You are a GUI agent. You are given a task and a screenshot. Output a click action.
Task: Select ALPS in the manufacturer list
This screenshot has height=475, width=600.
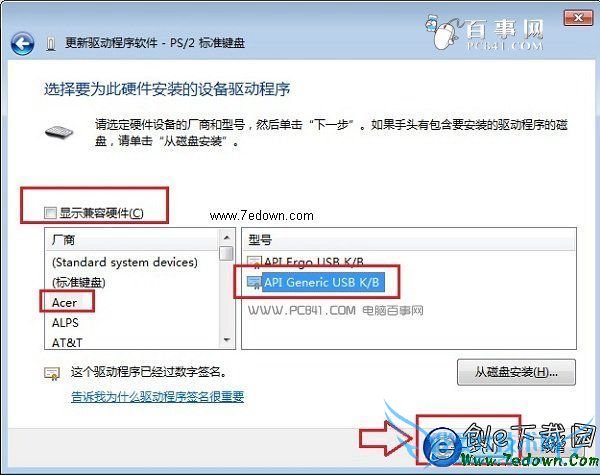point(65,323)
